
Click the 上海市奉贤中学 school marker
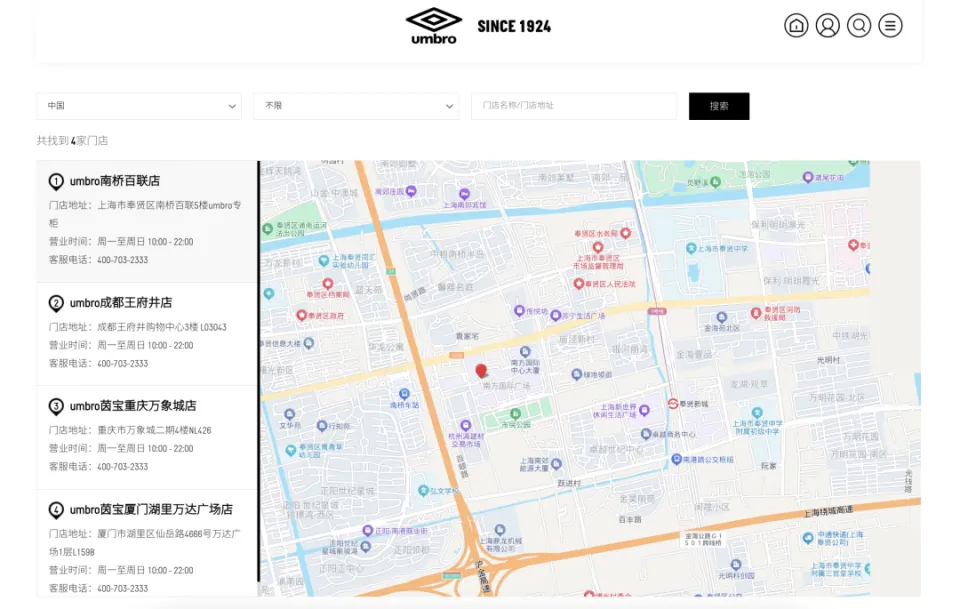691,248
